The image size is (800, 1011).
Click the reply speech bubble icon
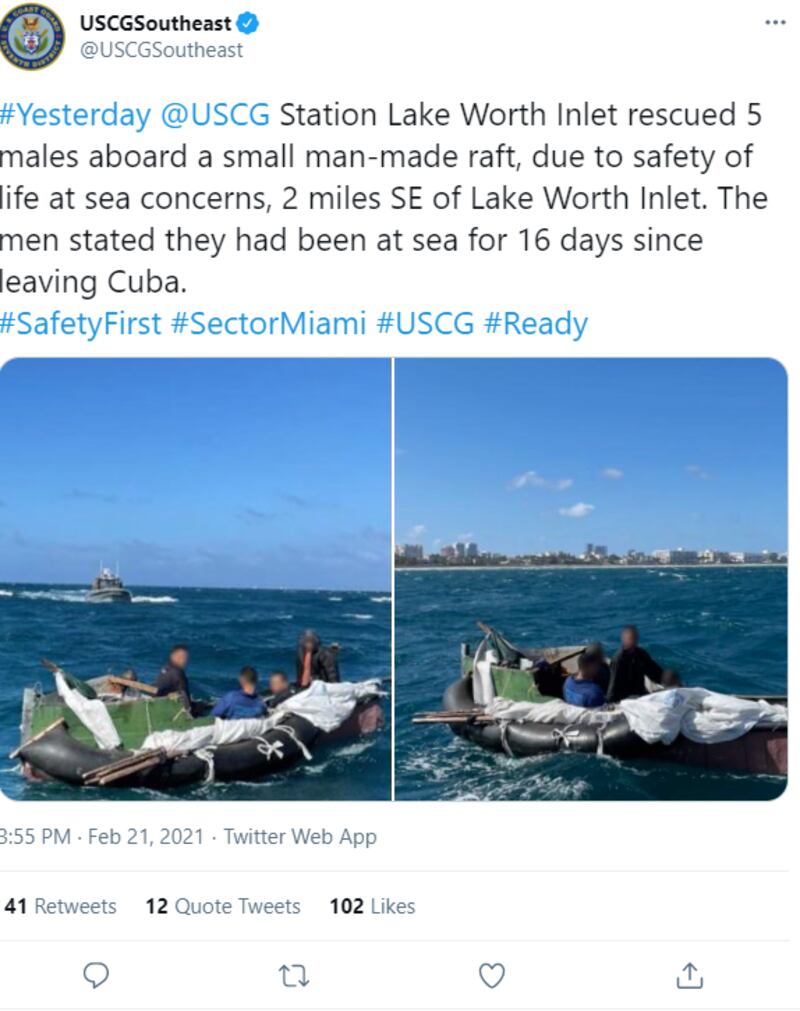[x=96, y=976]
